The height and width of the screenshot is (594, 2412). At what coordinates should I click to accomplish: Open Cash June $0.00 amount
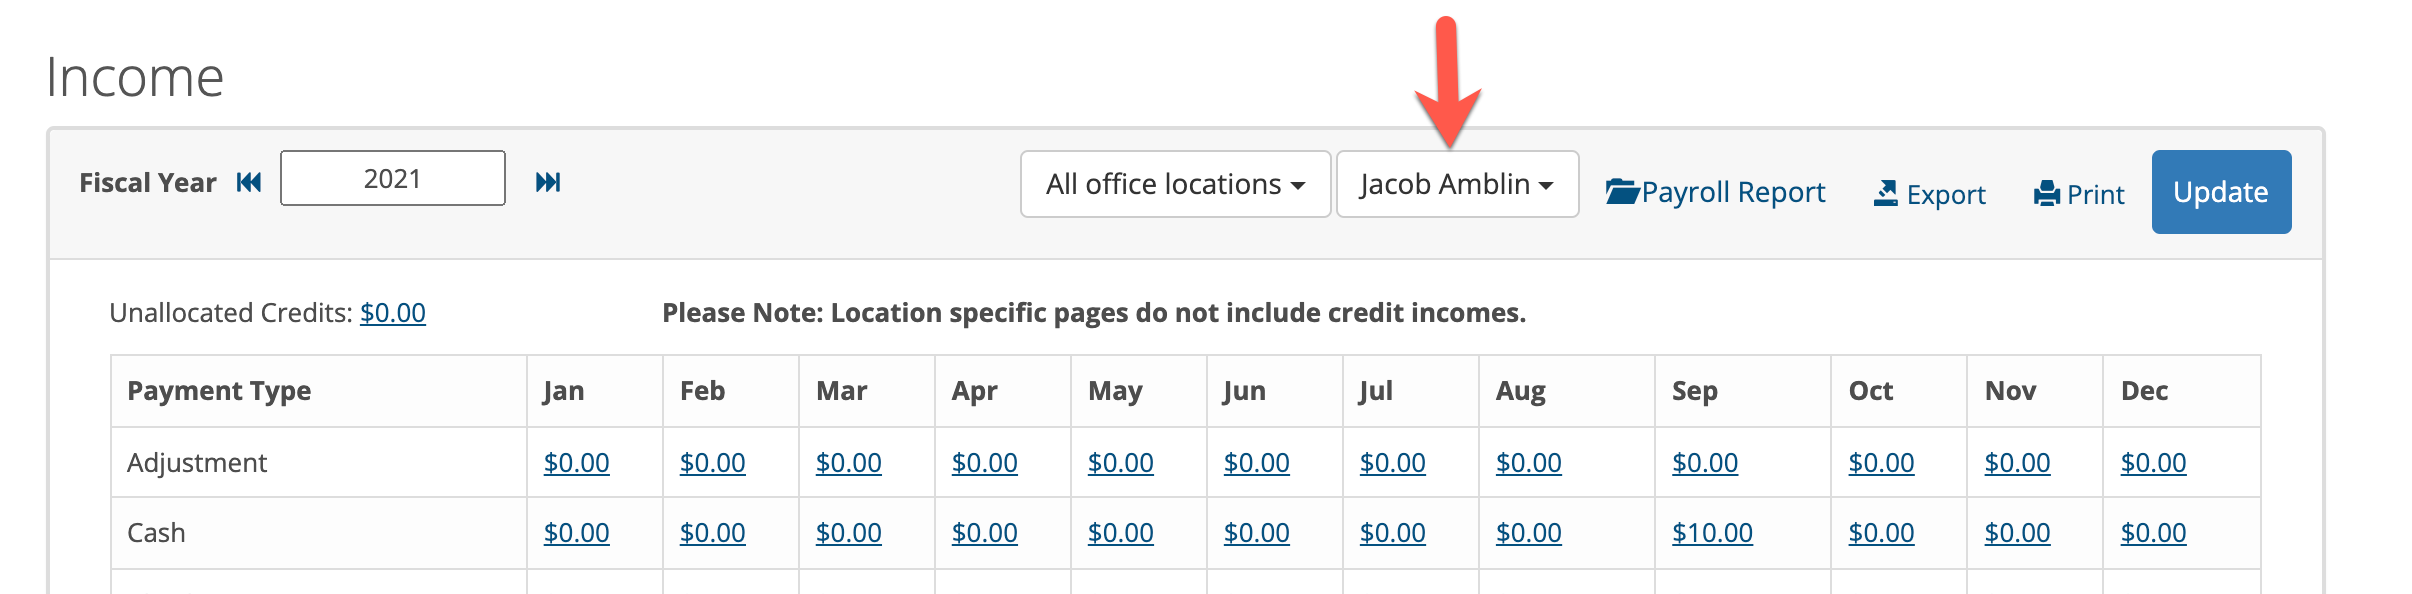click(1256, 533)
